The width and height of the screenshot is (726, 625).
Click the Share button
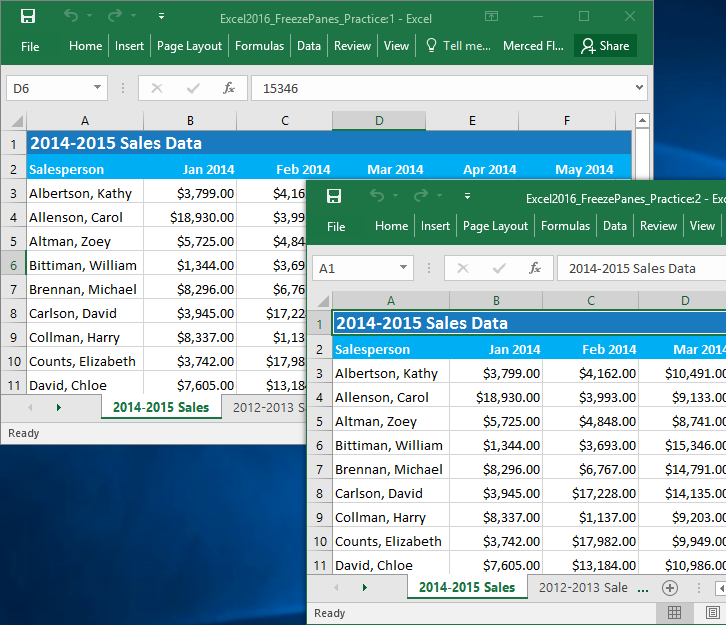605,46
